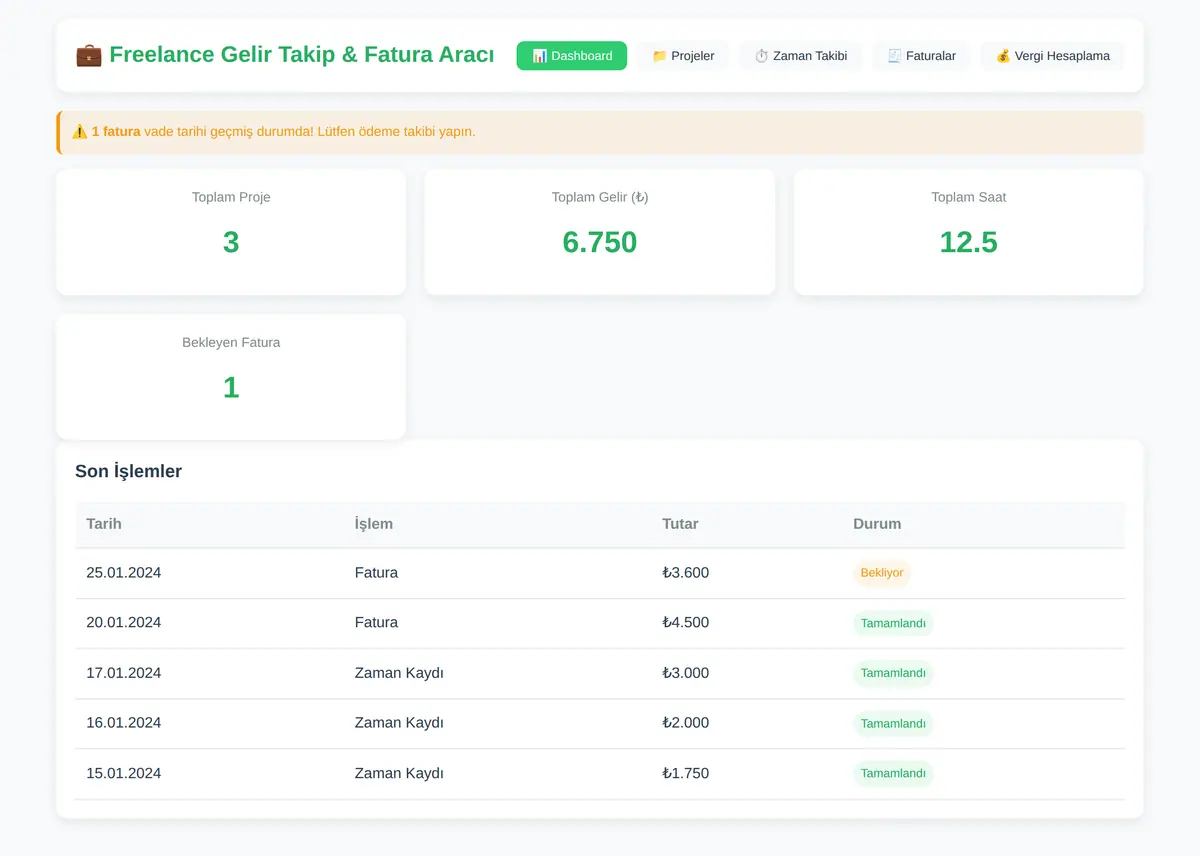Click the value 12.5 in Toplam Saat
The height and width of the screenshot is (856, 1200).
(x=969, y=243)
